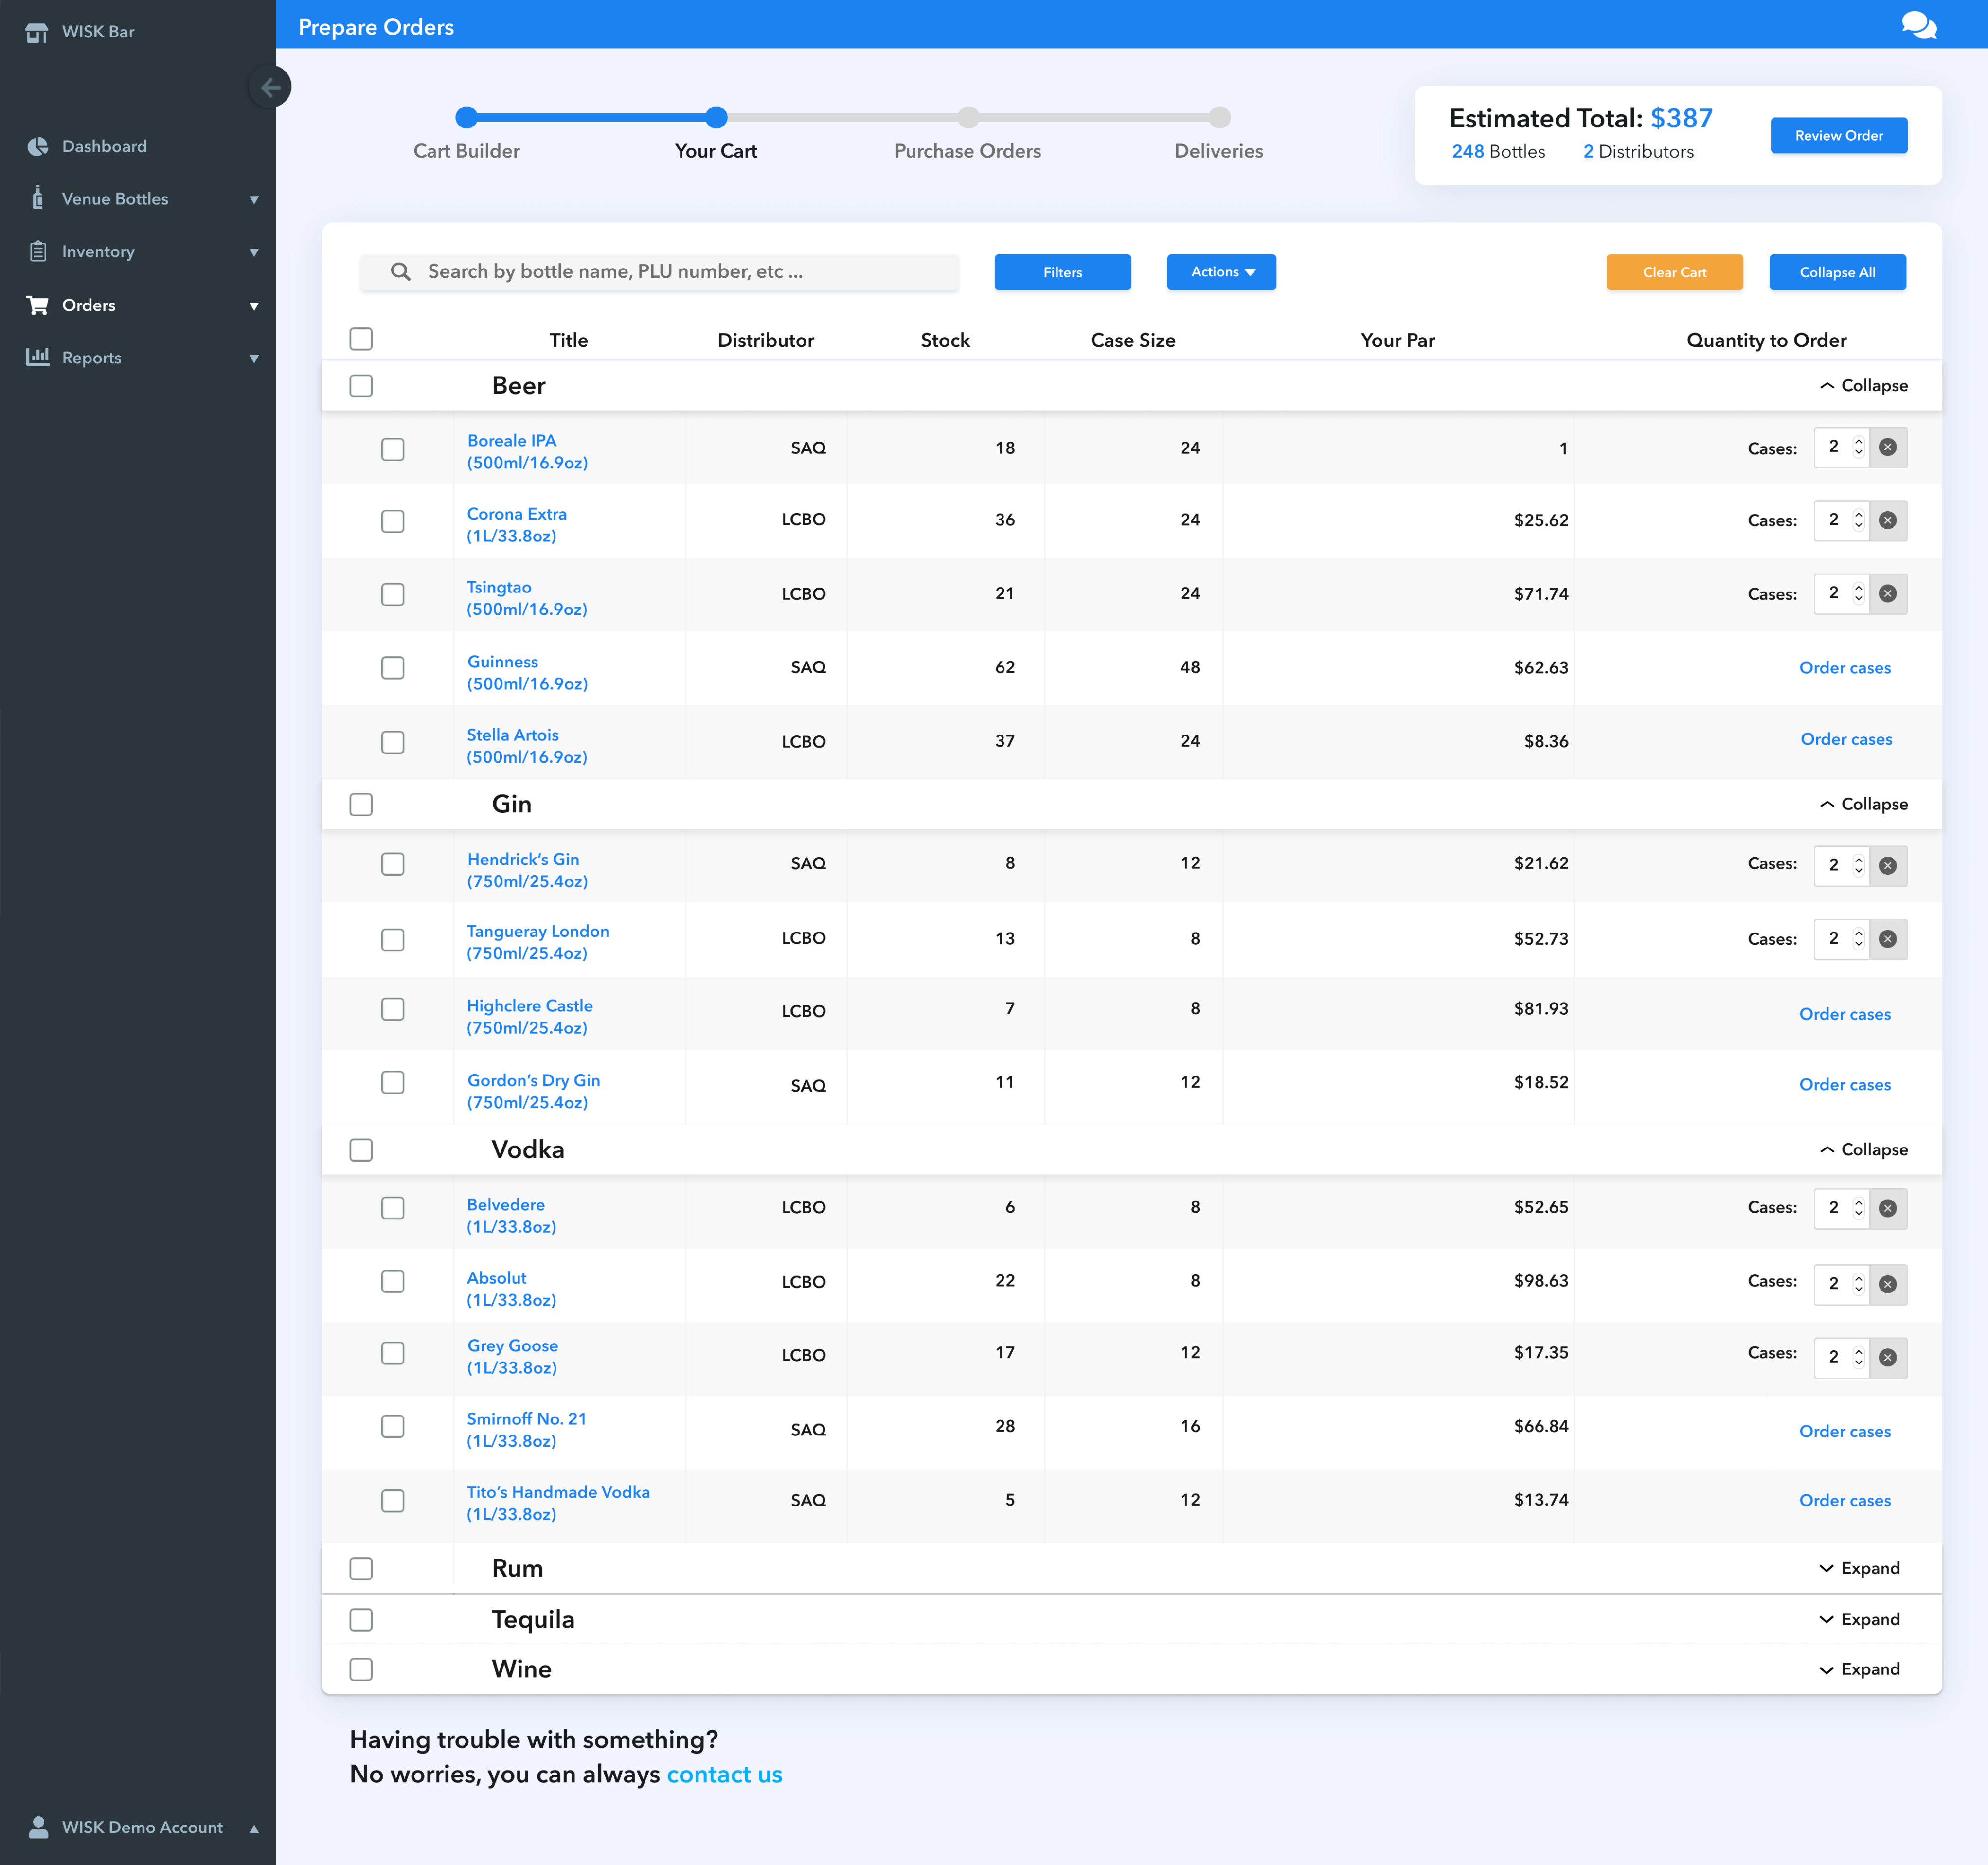Click Order cases for Smirnoff No. 21

pos(1845,1431)
